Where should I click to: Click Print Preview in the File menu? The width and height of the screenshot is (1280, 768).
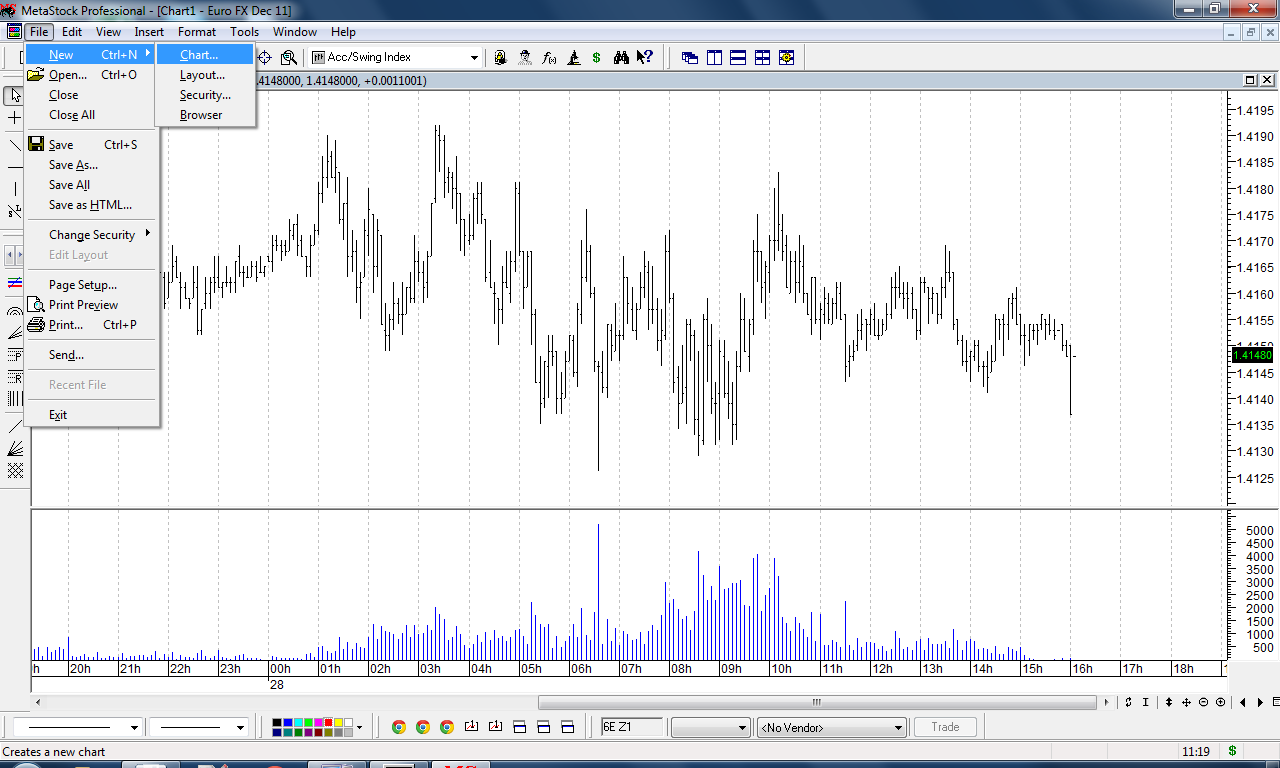[83, 305]
